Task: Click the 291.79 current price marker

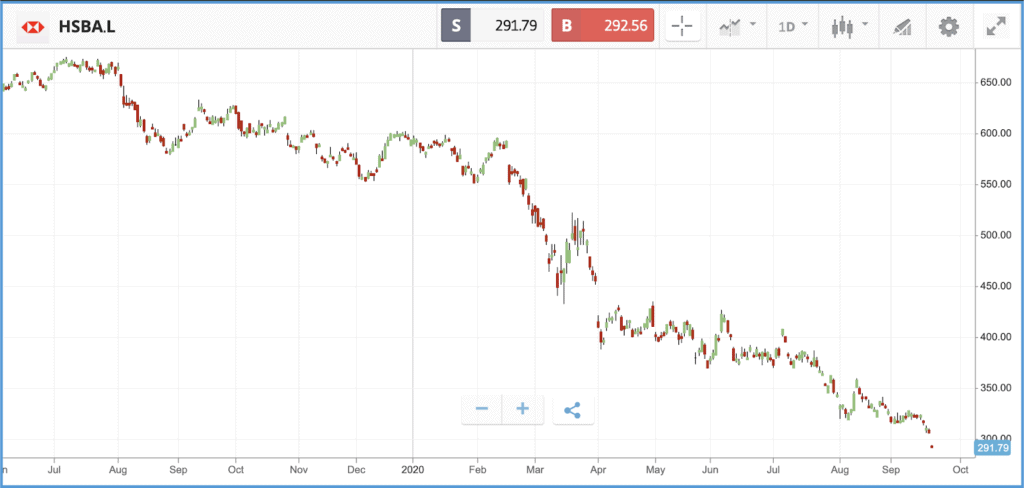Action: [x=992, y=448]
